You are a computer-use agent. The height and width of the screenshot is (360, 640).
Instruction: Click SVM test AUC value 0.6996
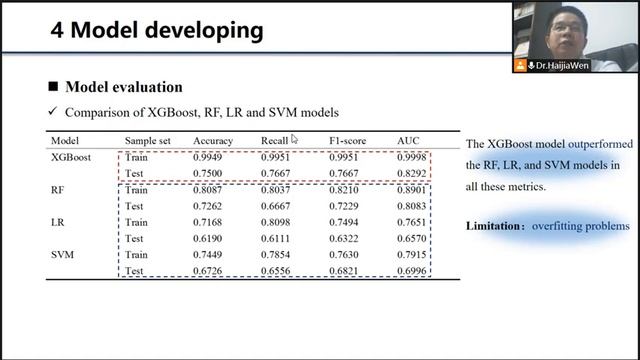(x=411, y=271)
